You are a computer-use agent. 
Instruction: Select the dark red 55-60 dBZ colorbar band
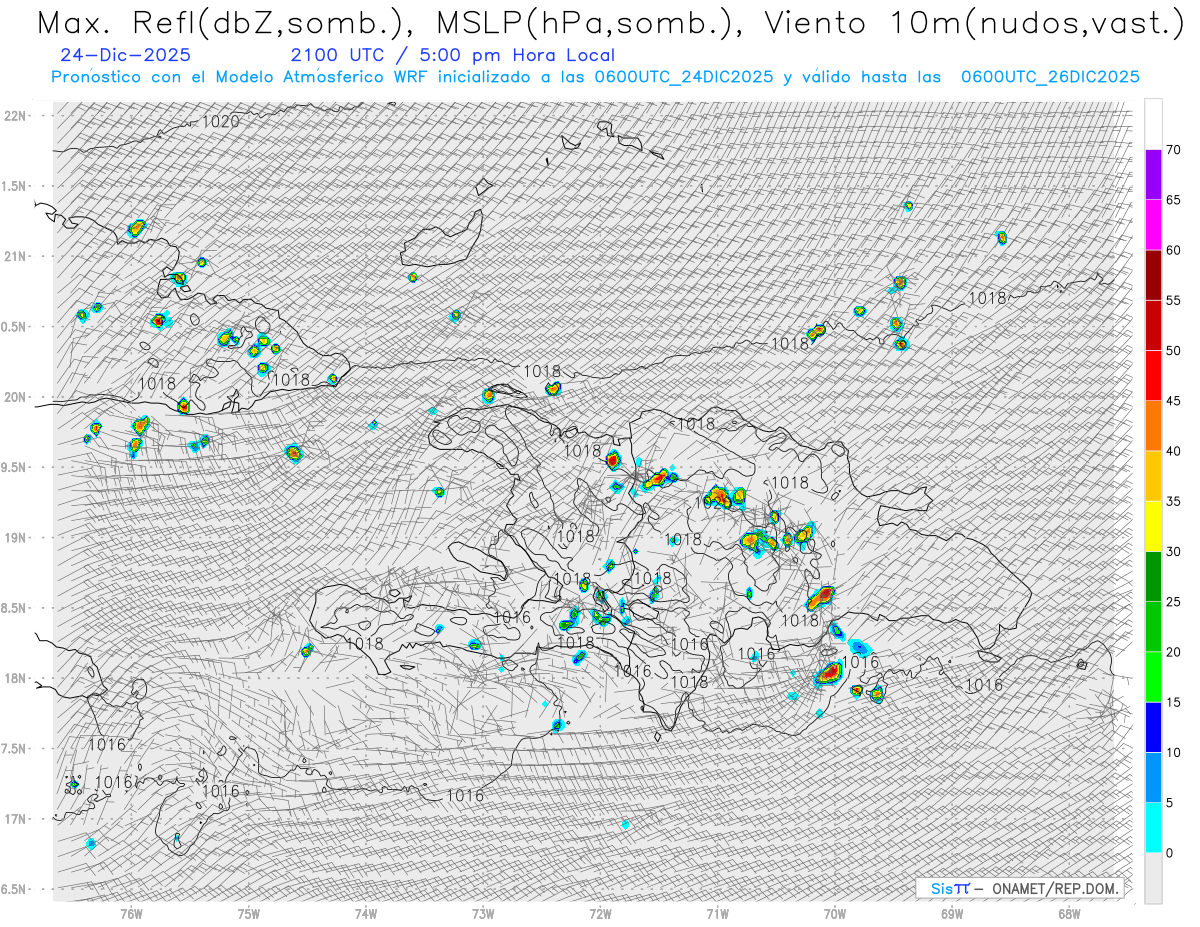point(1153,275)
